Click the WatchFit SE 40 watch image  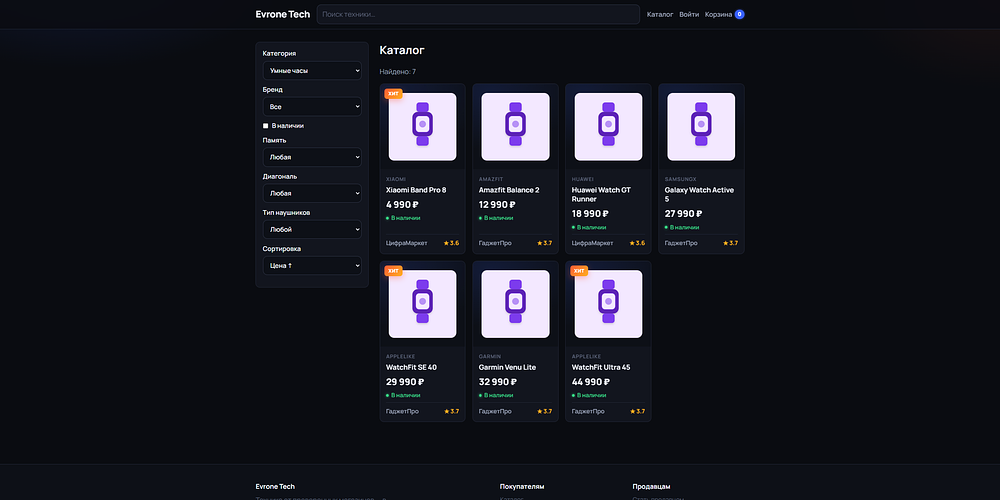[x=422, y=304]
